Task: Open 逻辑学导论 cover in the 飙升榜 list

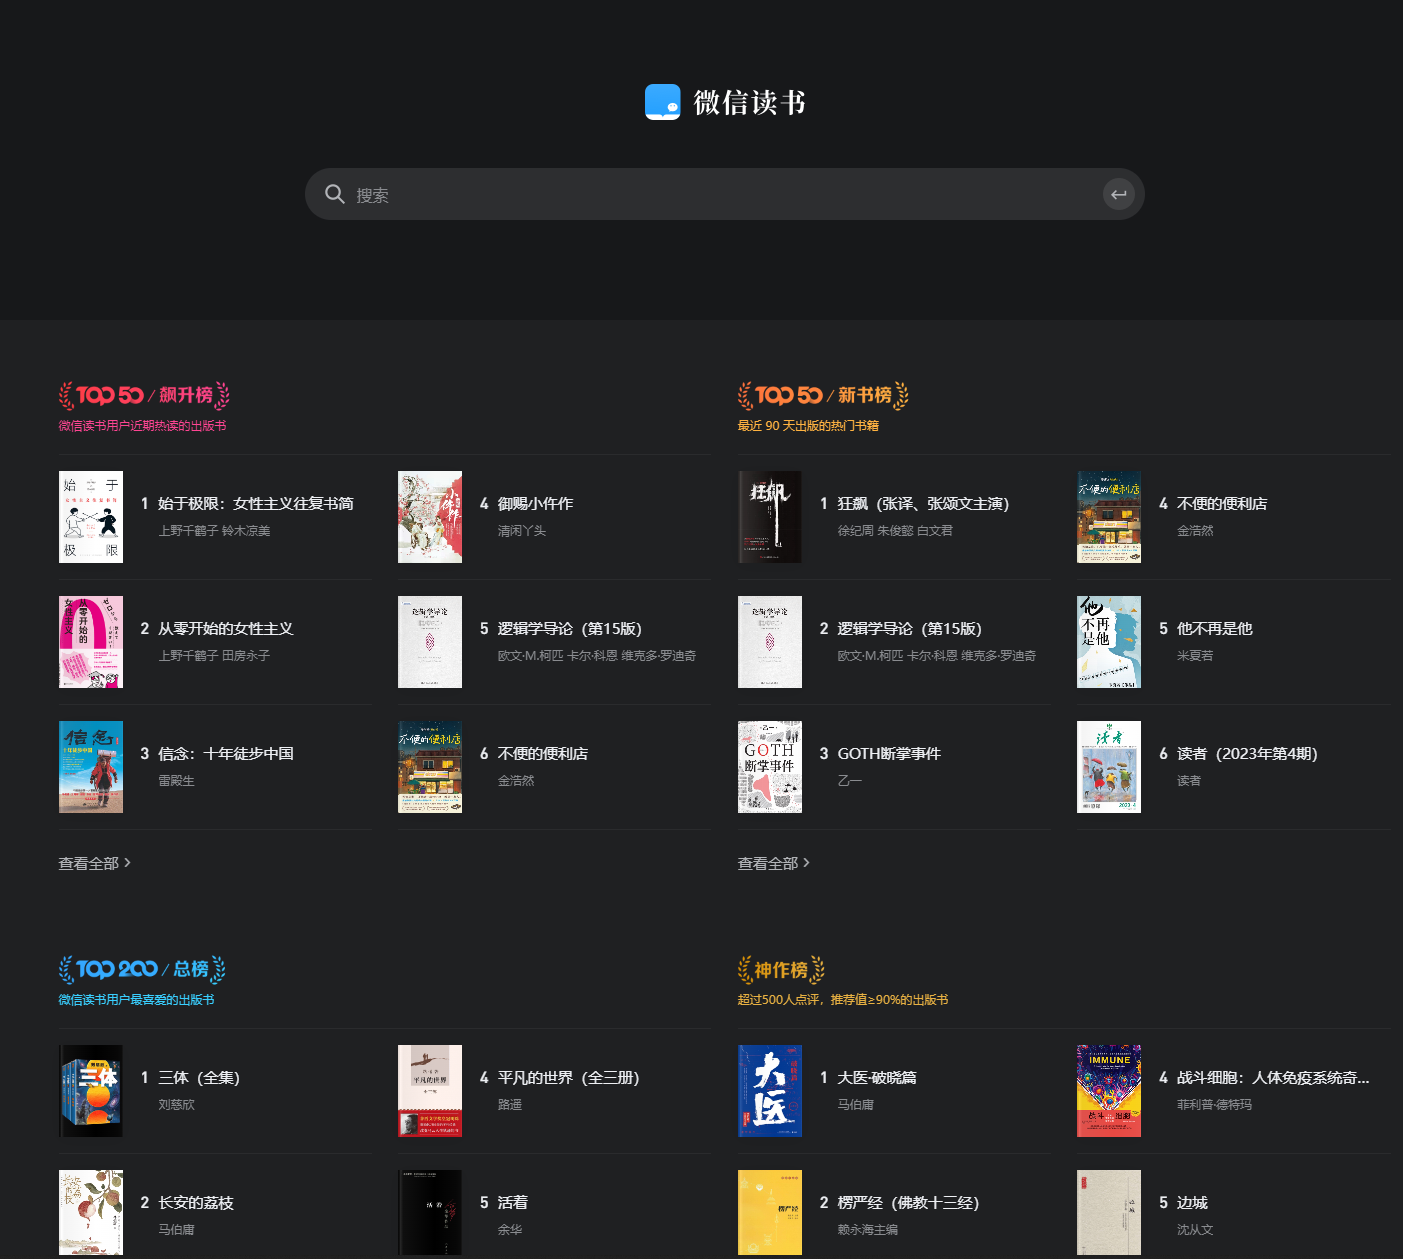Action: tap(430, 642)
